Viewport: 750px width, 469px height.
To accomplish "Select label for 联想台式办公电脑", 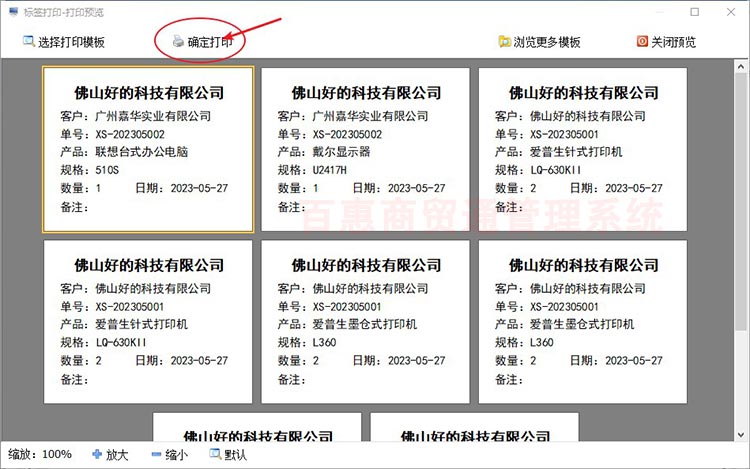I will point(148,150).
